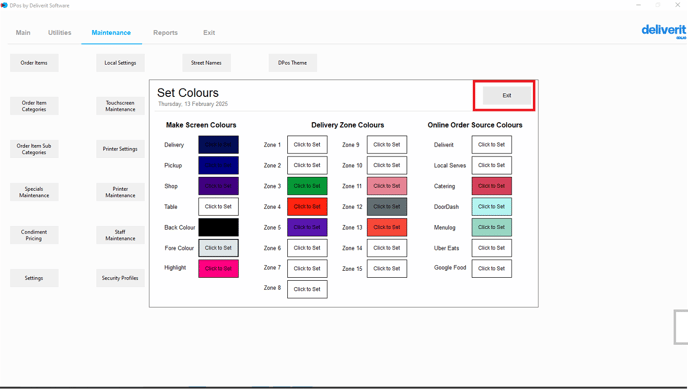Screen dimensions: 688x389
Task: Set Local Serves order source colour
Action: pos(491,165)
